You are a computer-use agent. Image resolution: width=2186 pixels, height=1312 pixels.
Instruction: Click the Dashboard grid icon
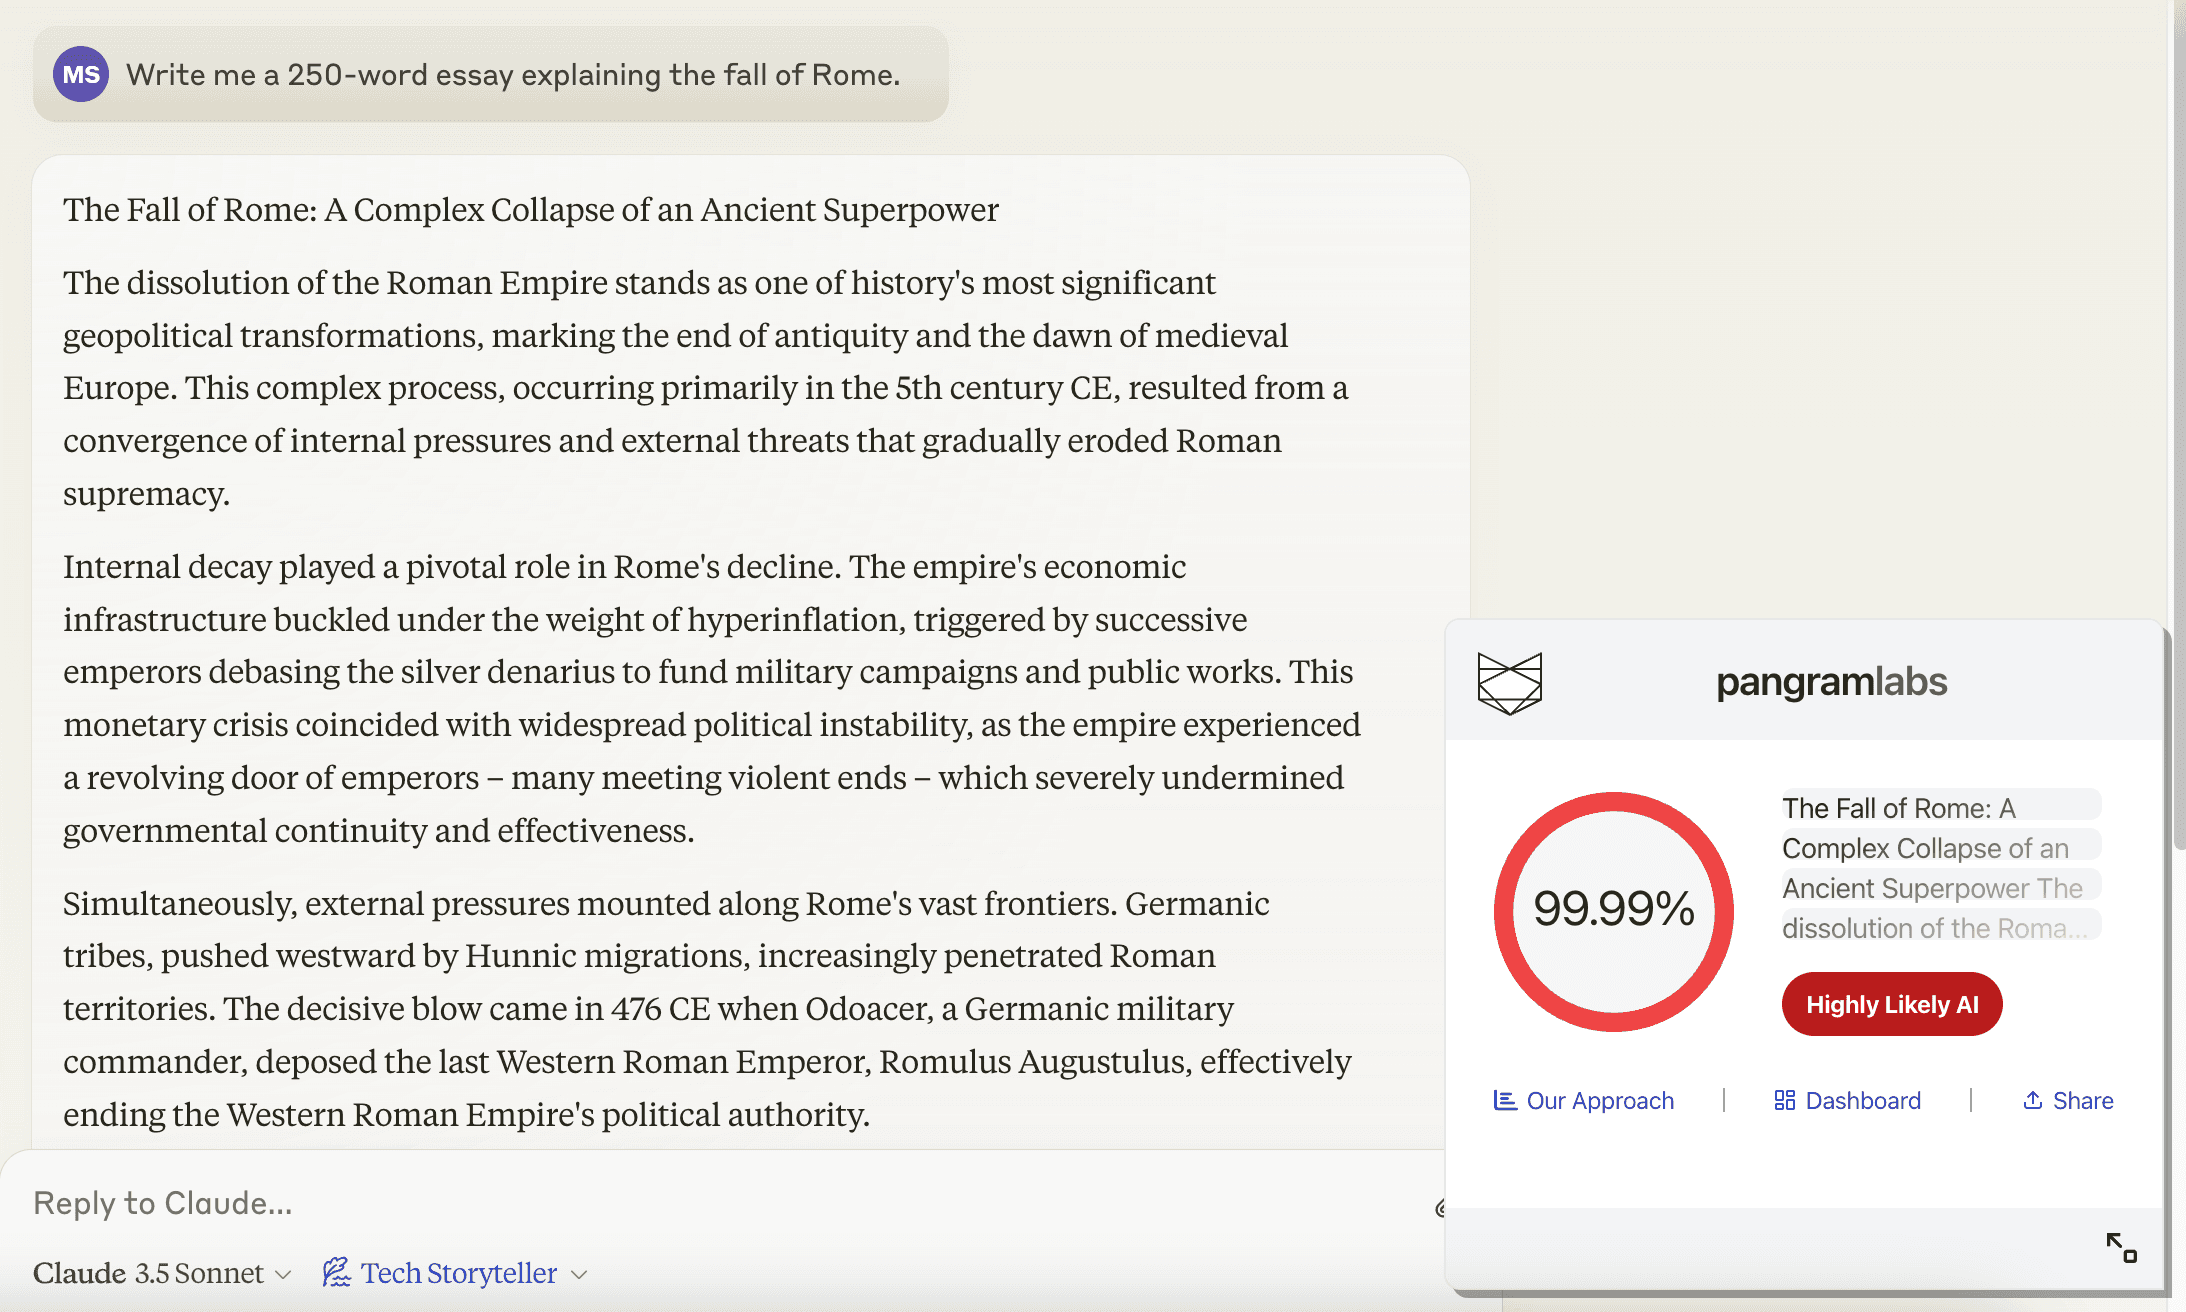click(1784, 1101)
